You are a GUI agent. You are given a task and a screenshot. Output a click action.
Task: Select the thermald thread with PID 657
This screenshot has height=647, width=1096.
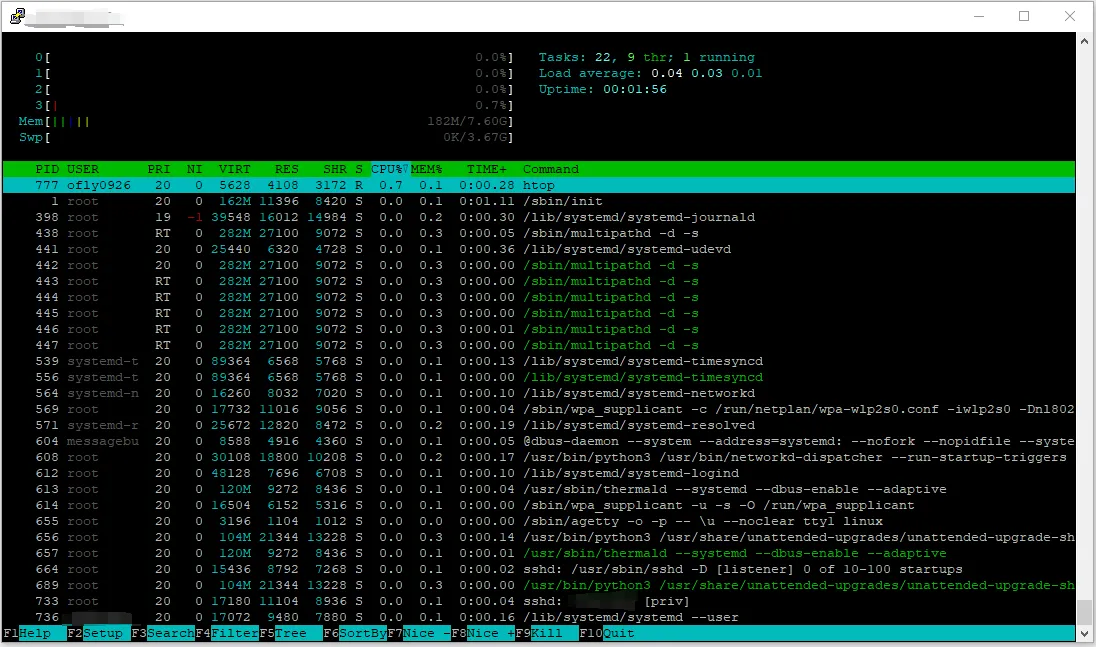pos(539,553)
